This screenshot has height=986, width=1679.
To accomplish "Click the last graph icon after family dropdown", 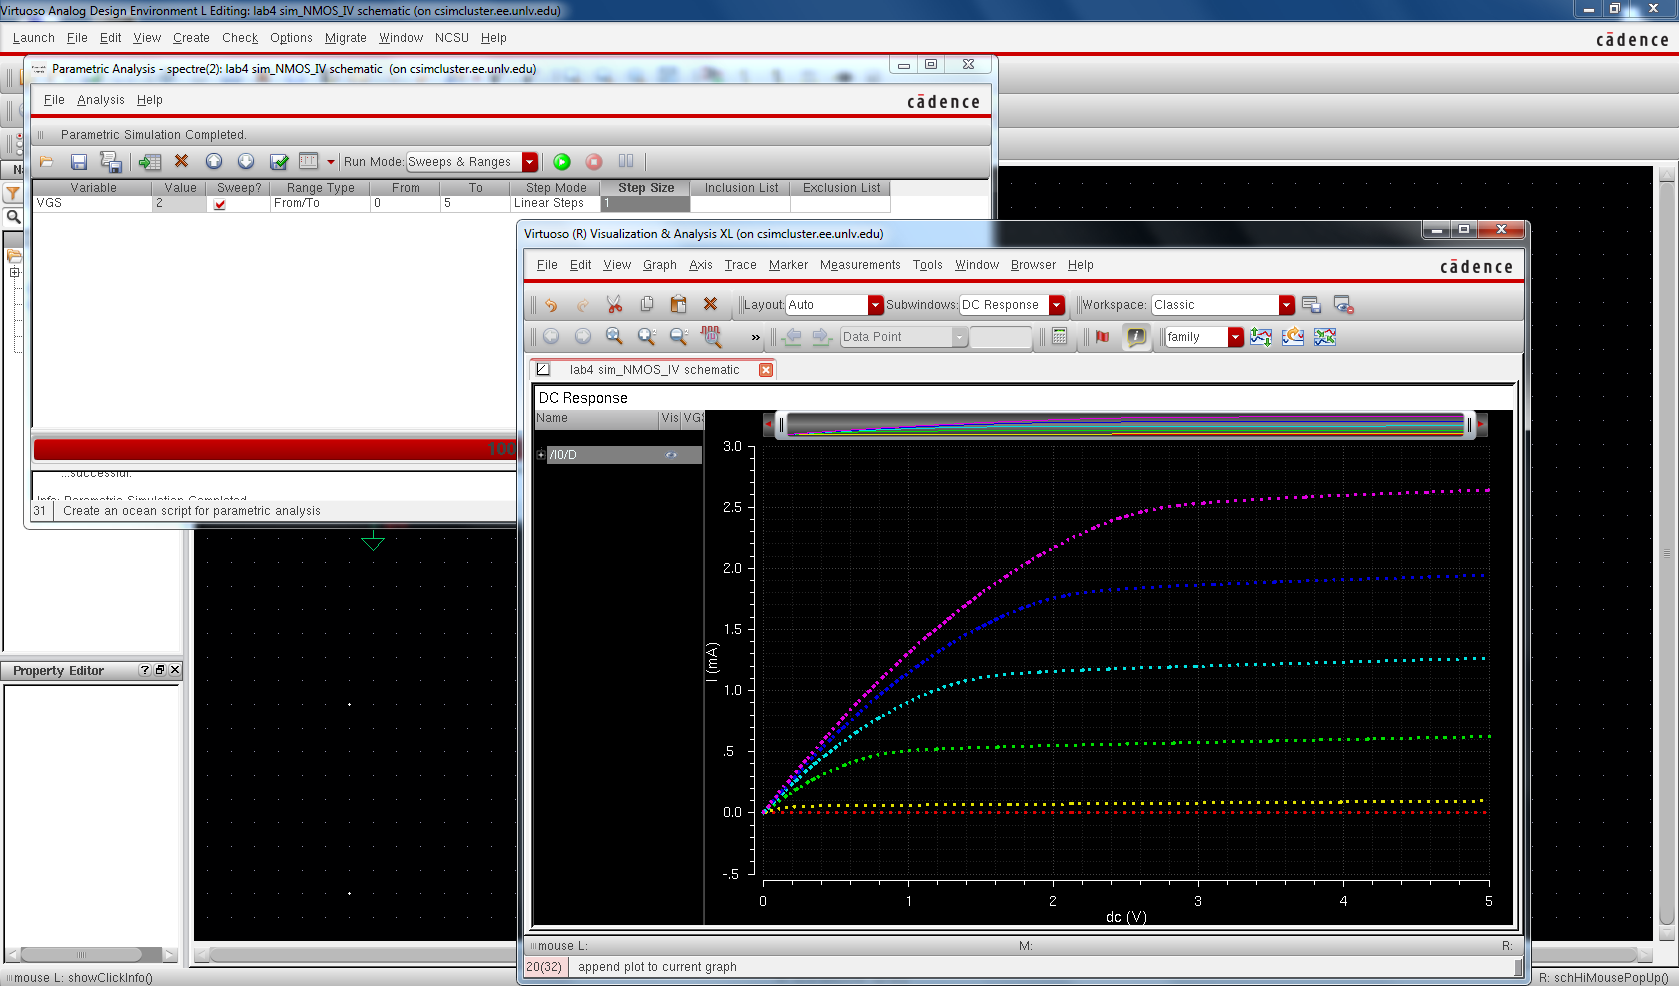I will tap(1325, 337).
